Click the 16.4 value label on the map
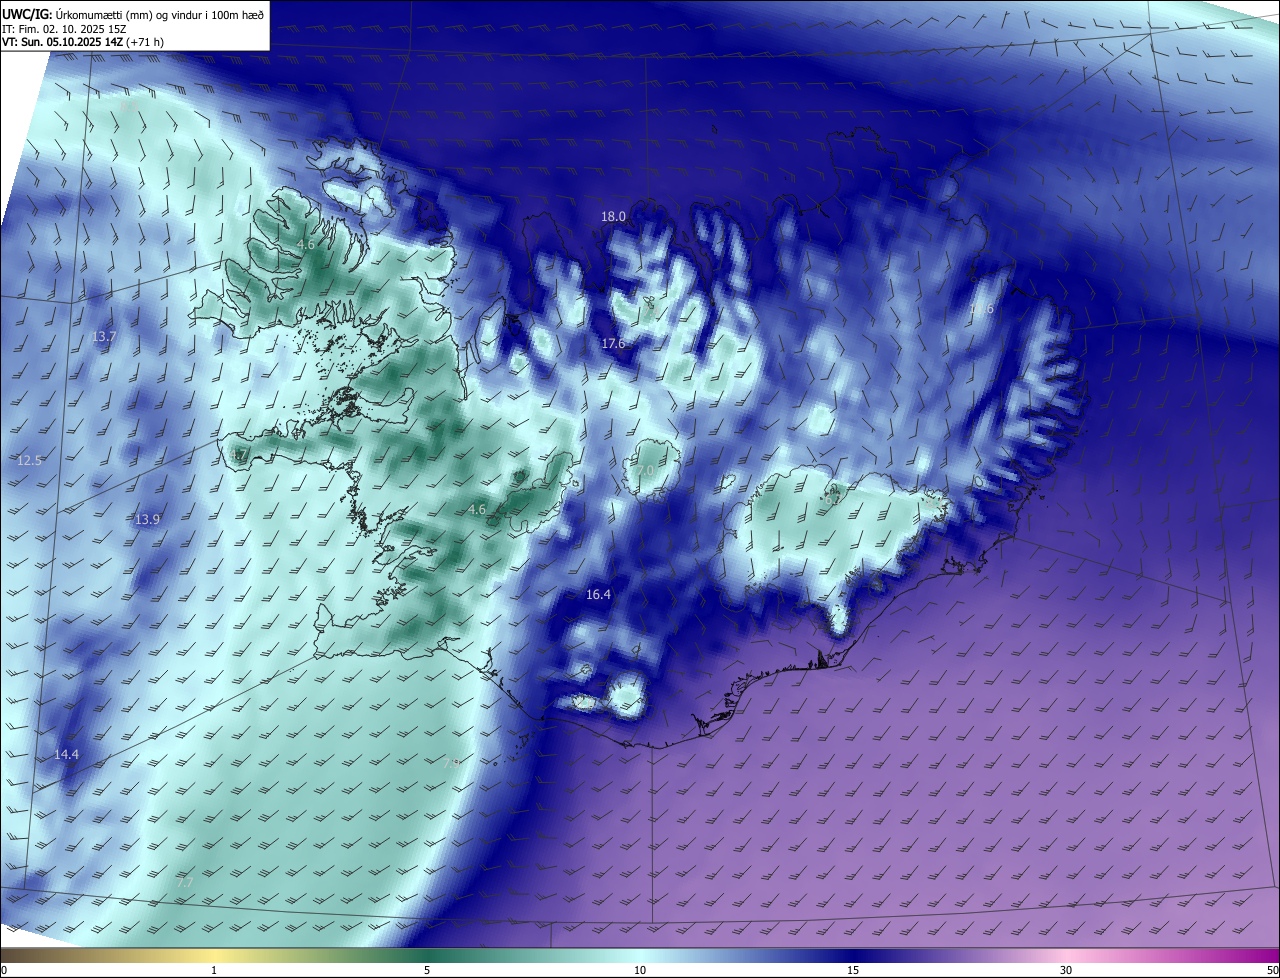 coord(598,595)
